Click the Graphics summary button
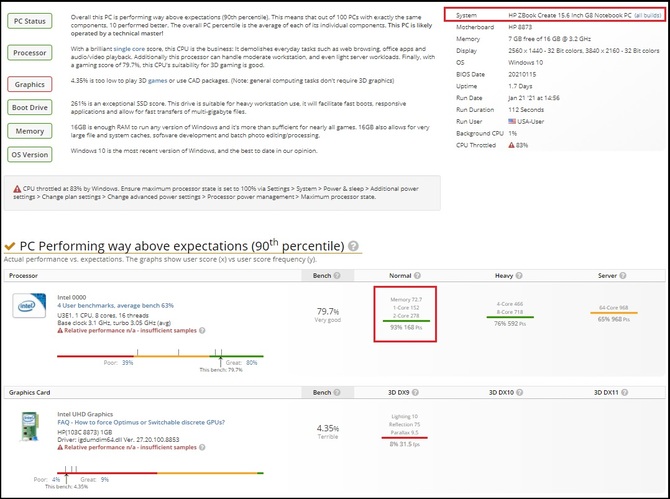 click(29, 84)
